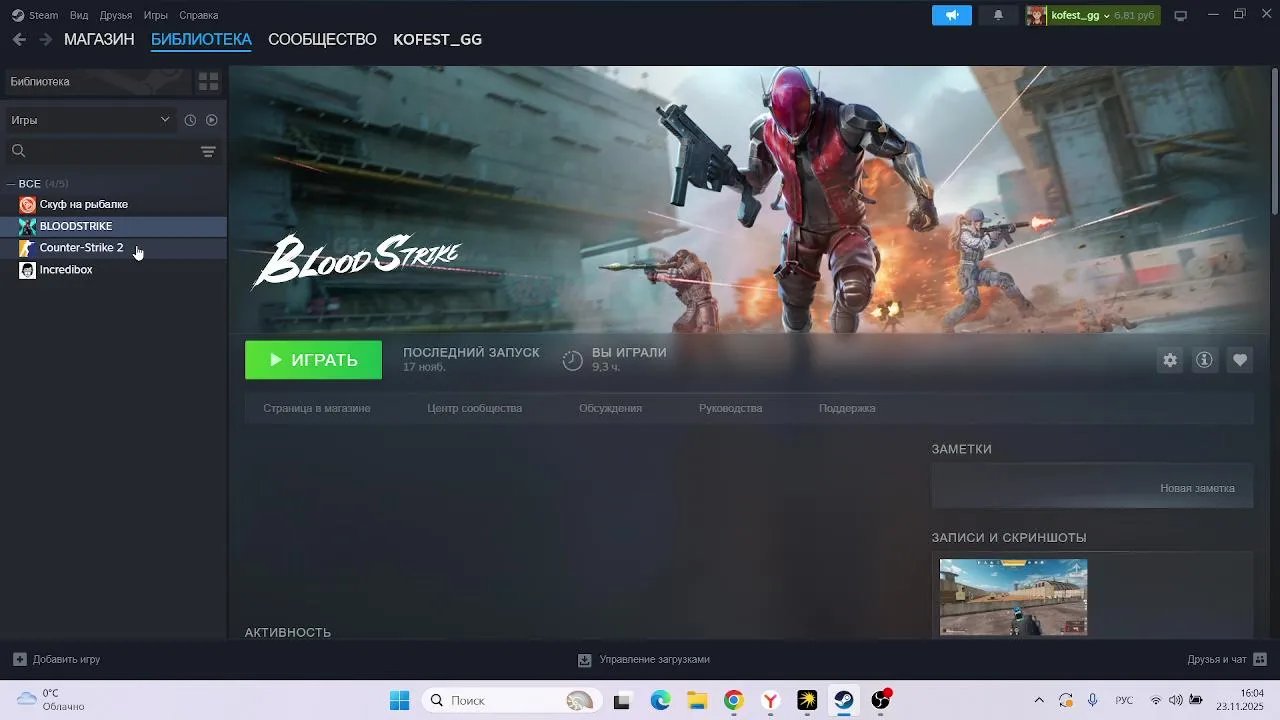Screen dimensions: 1280x720
Task: Click the green ИГРАТЬ button
Action: [313, 360]
